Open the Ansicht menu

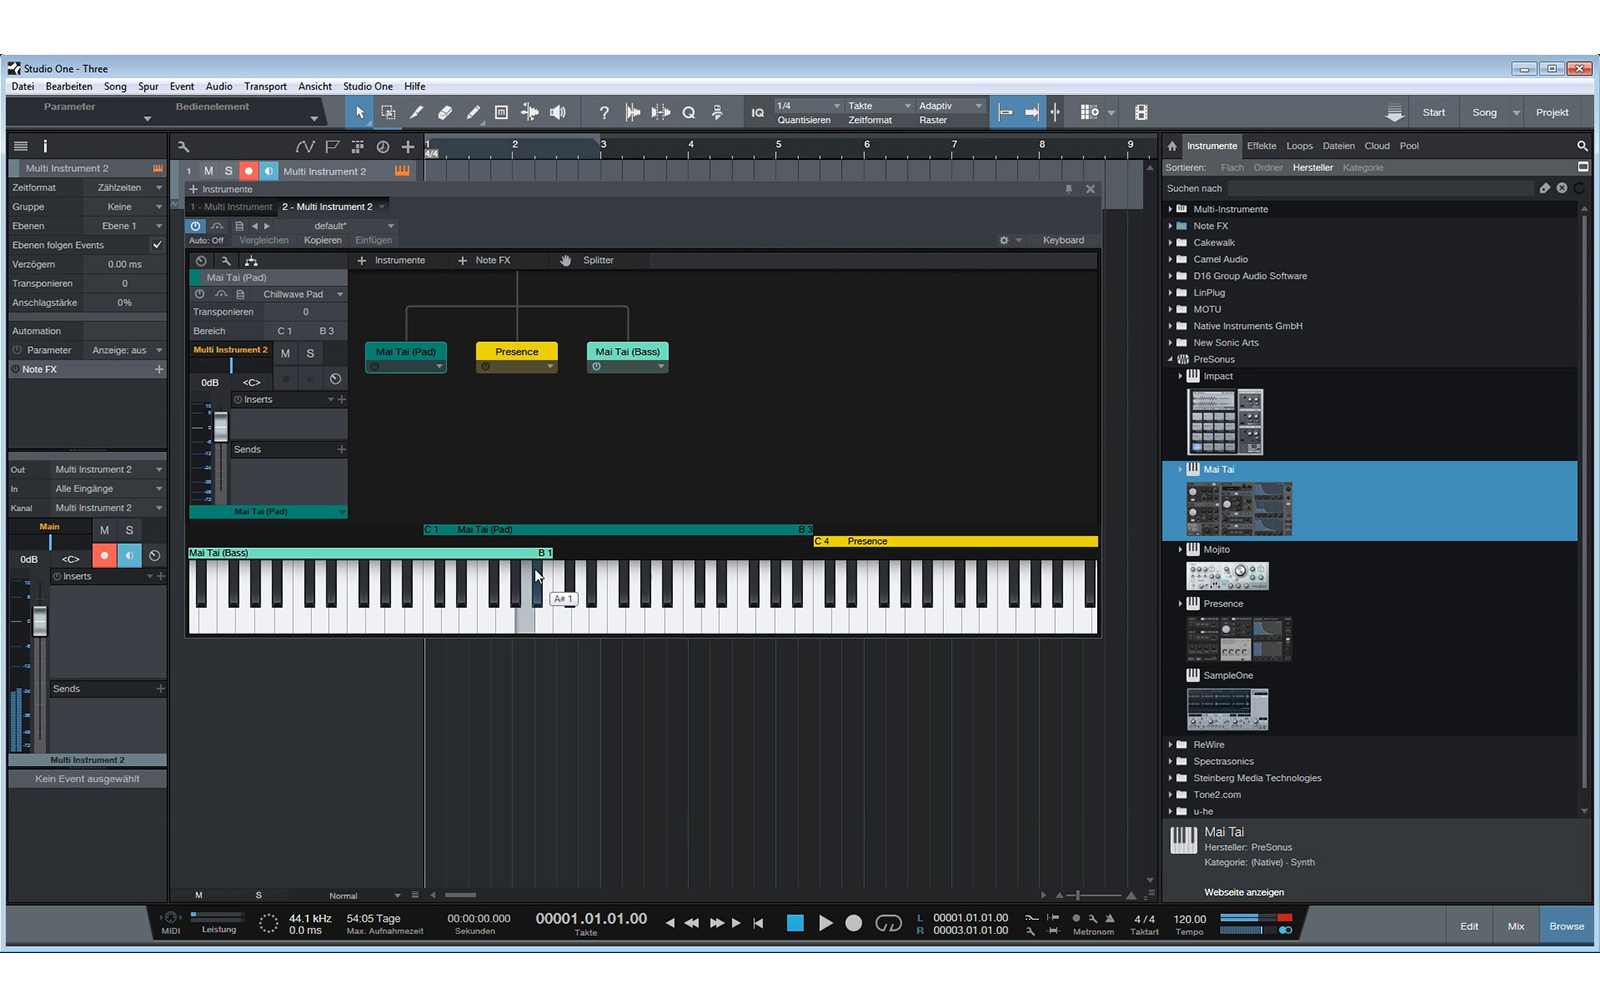point(315,87)
